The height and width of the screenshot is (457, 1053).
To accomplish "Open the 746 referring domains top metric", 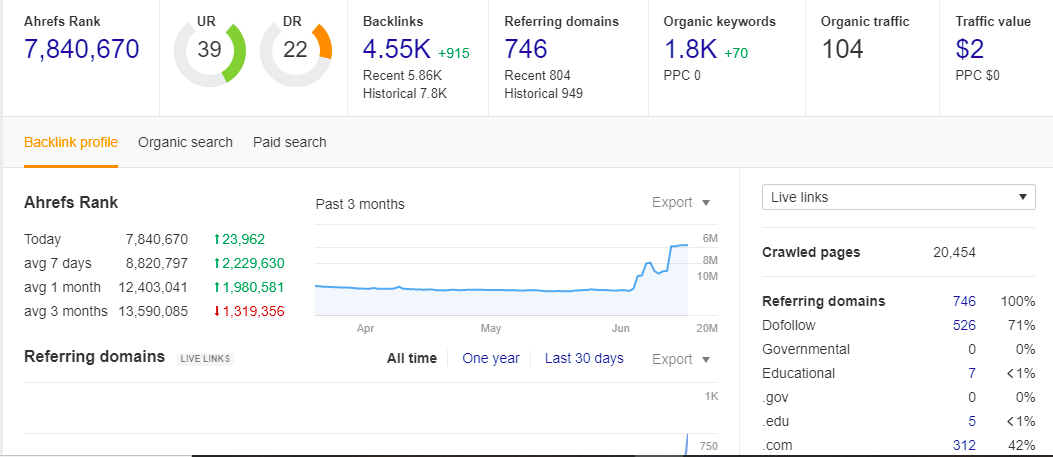I will tap(526, 49).
